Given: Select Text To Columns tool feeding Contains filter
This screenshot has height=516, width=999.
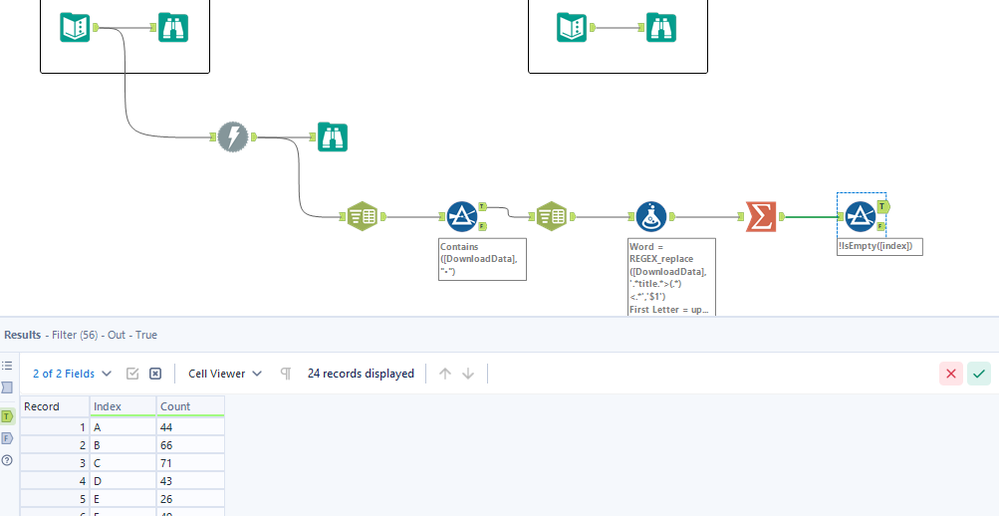Looking at the screenshot, I should click(x=362, y=217).
